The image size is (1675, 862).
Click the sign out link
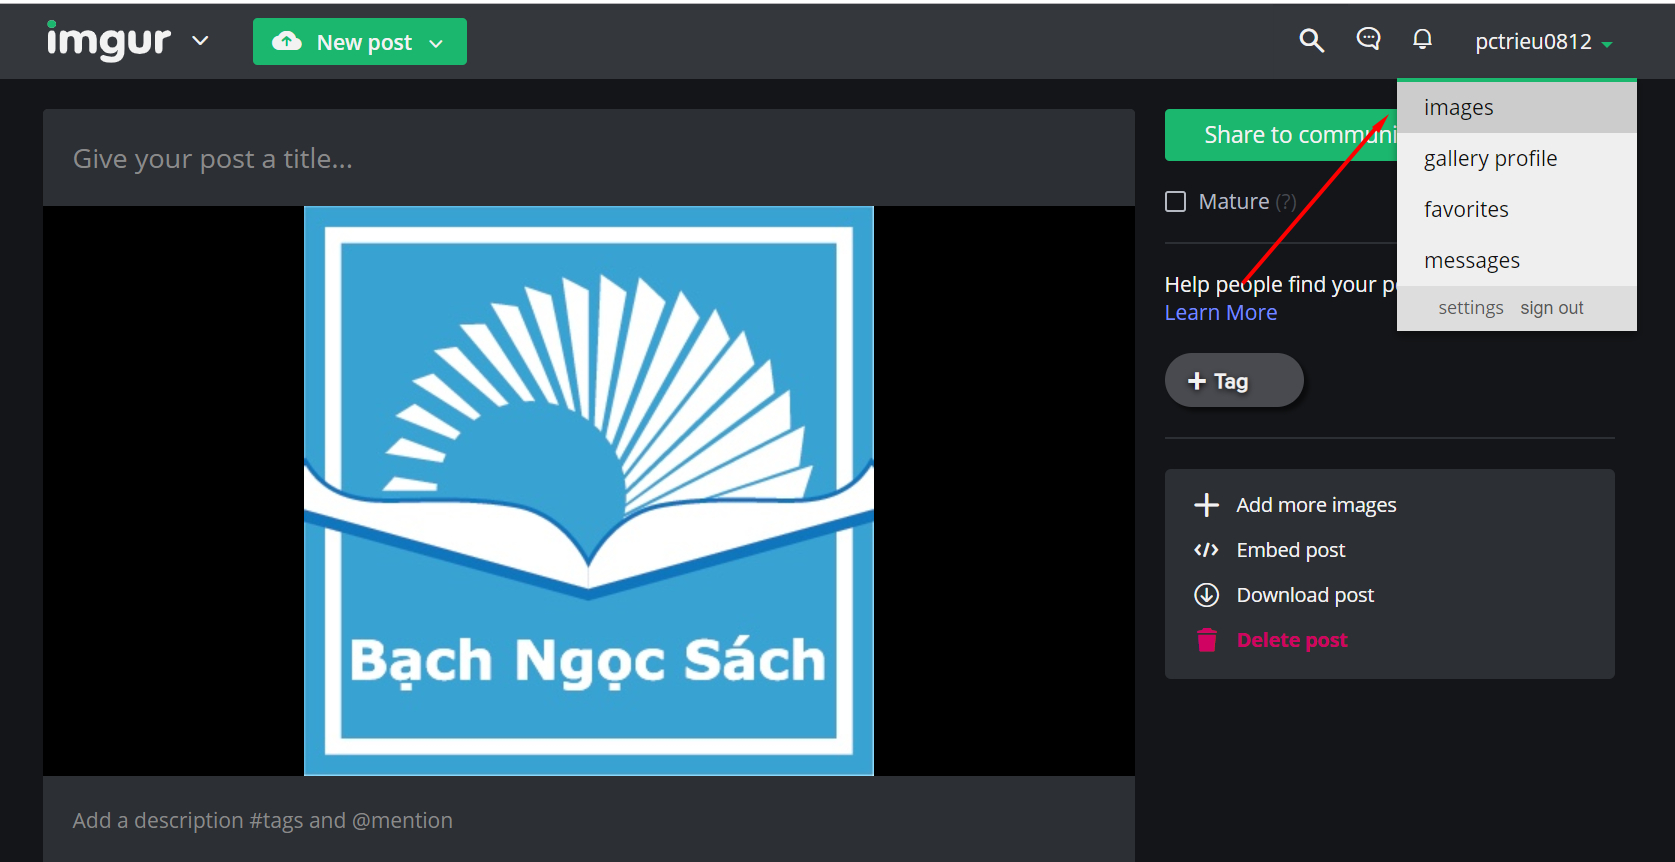(x=1551, y=308)
